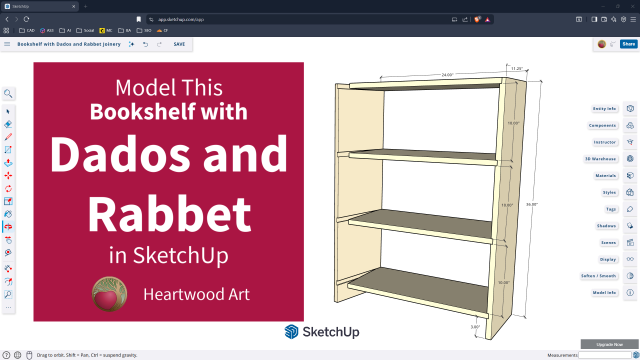Click the Share button
Screen dimensions: 640x360
[x=629, y=44]
